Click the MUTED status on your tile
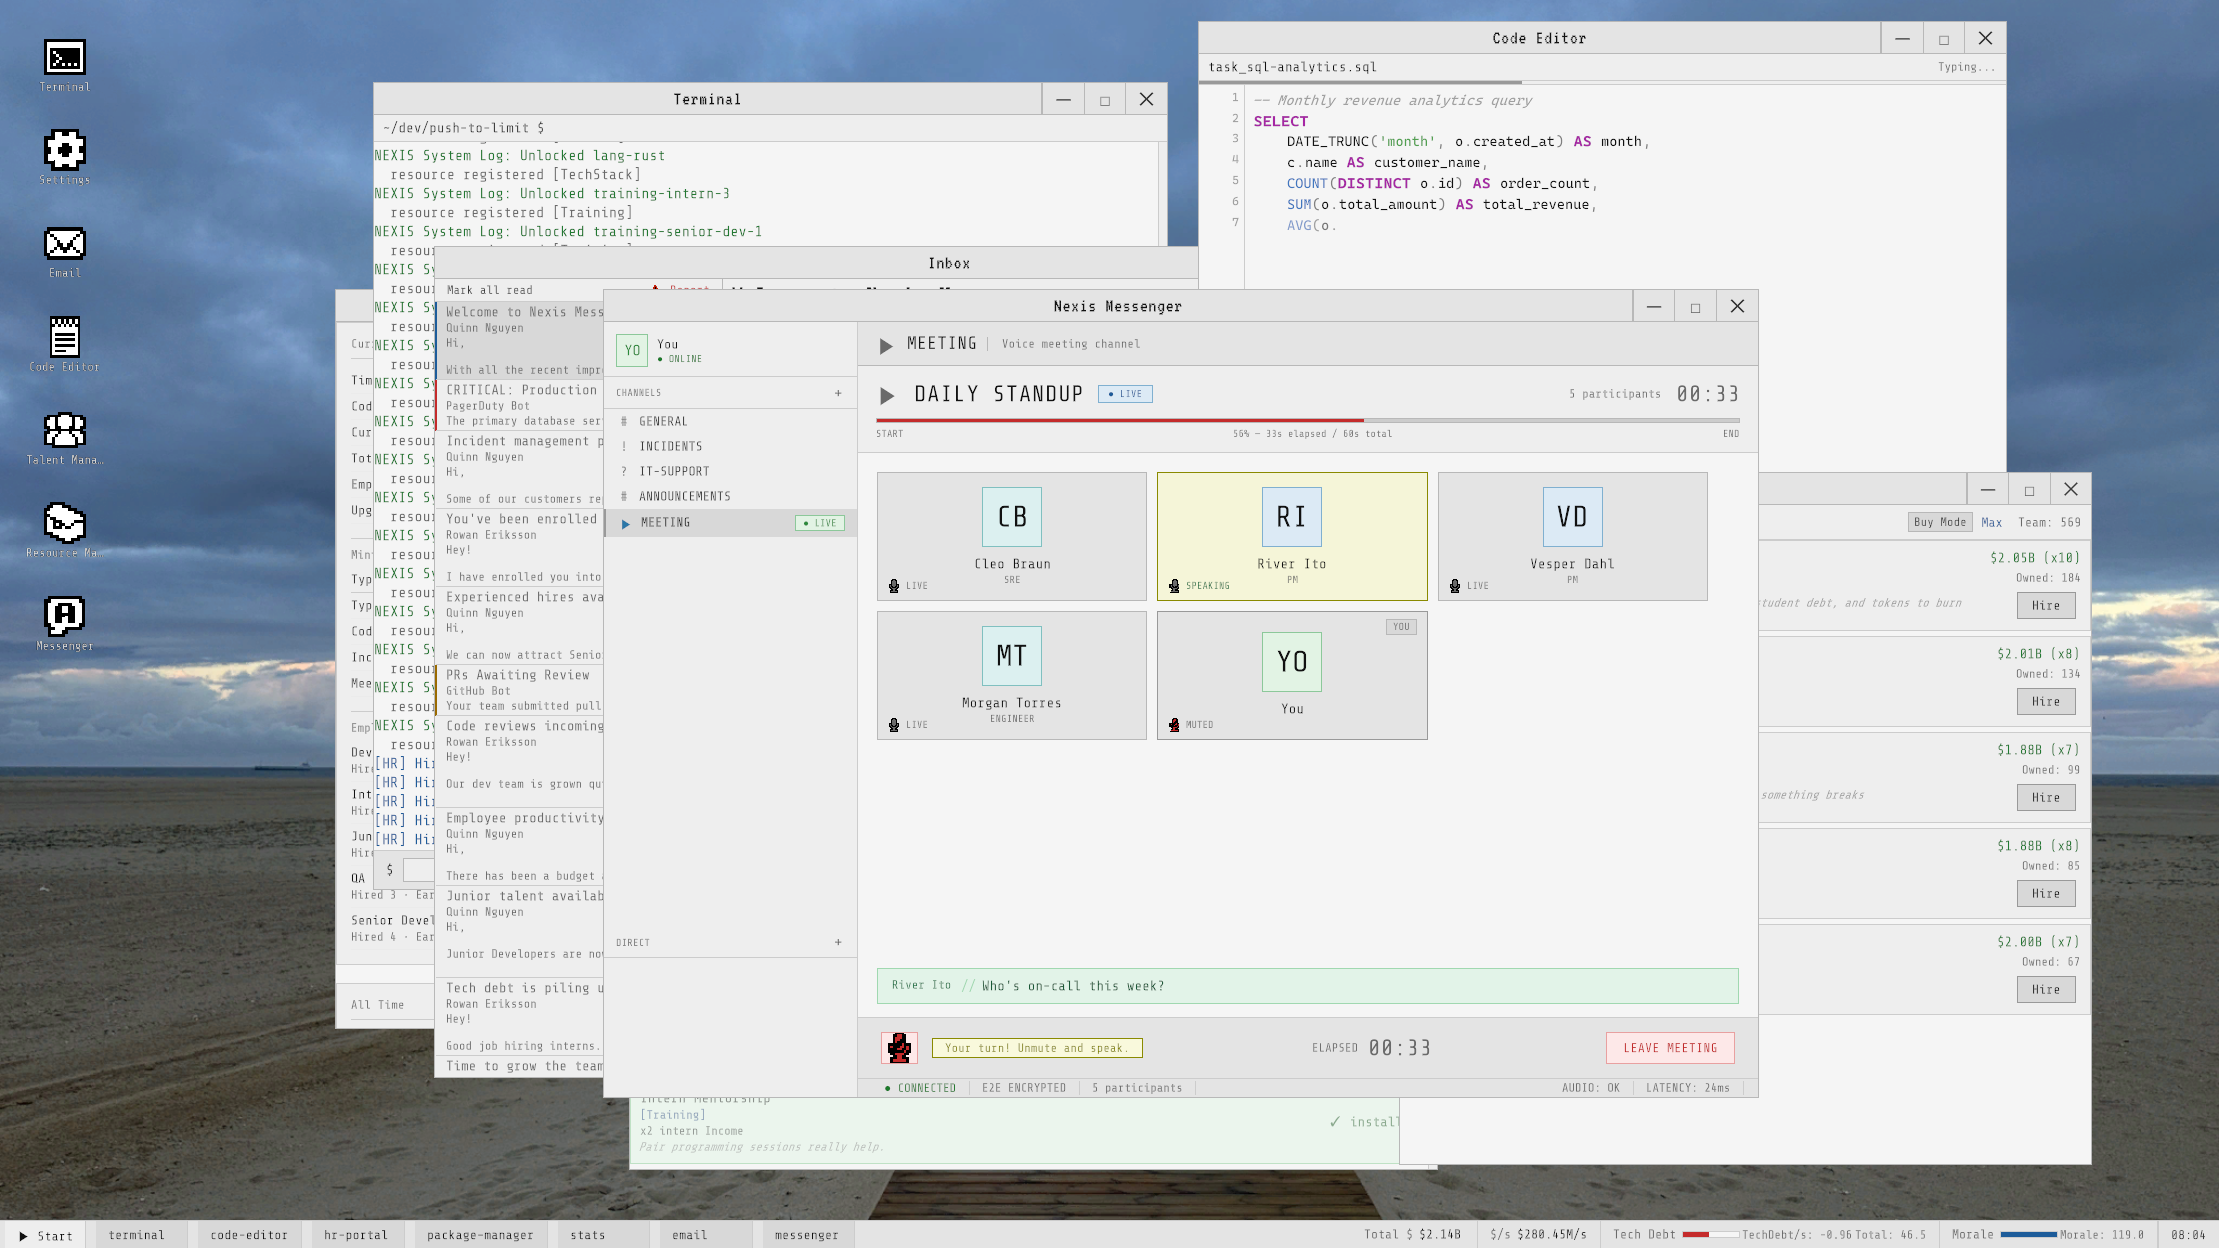The image size is (2219, 1248). (1198, 725)
